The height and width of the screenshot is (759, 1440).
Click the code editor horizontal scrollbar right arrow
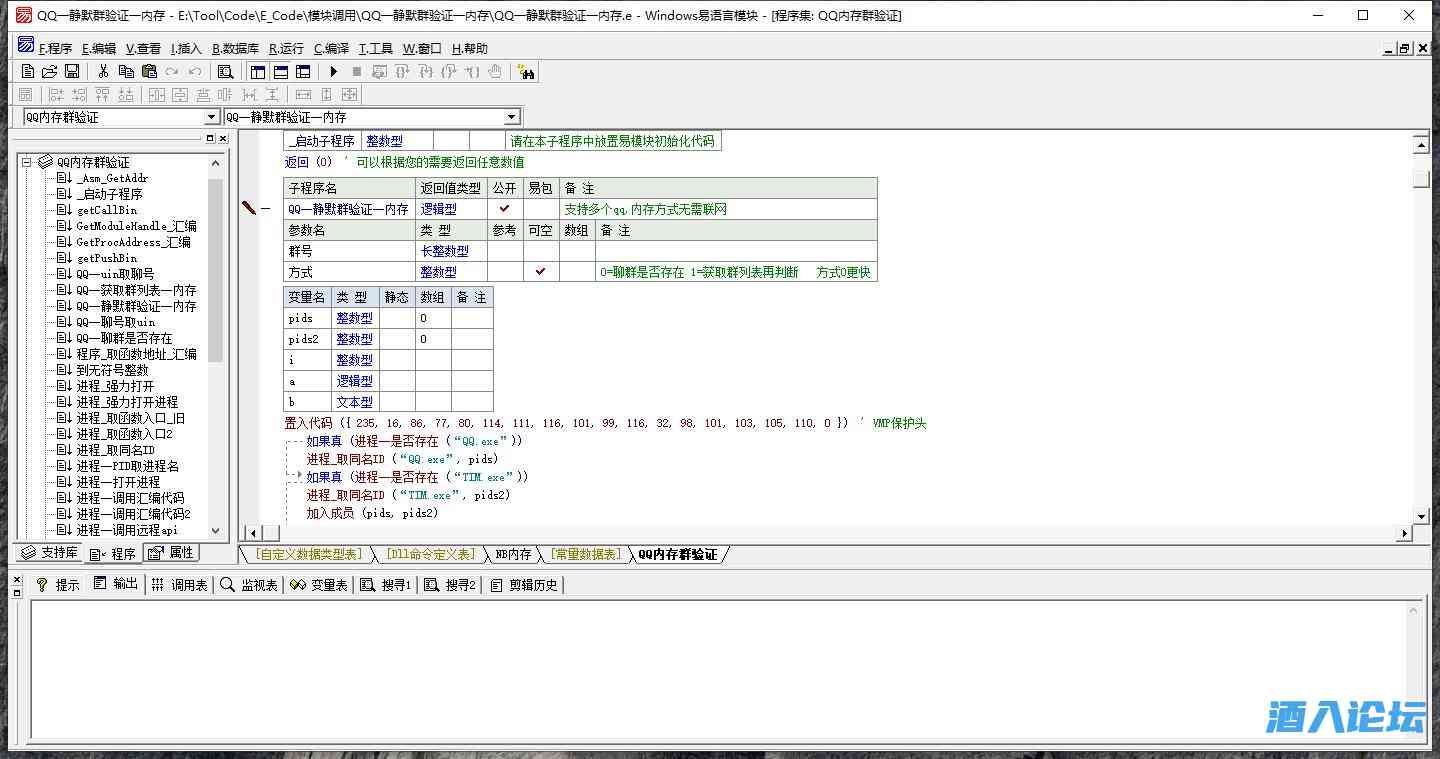click(x=1404, y=533)
